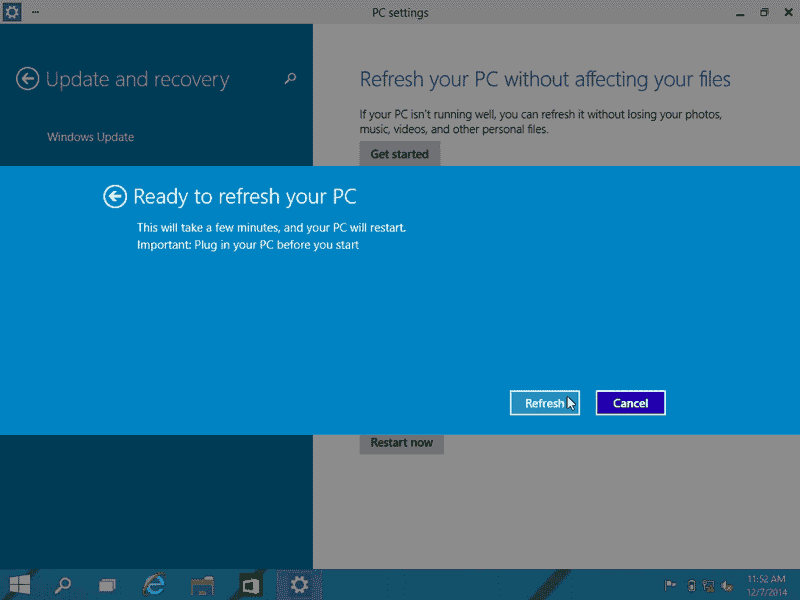Screen dimensions: 800x600
Task: Open the Action Center flag icon
Action: 672,585
